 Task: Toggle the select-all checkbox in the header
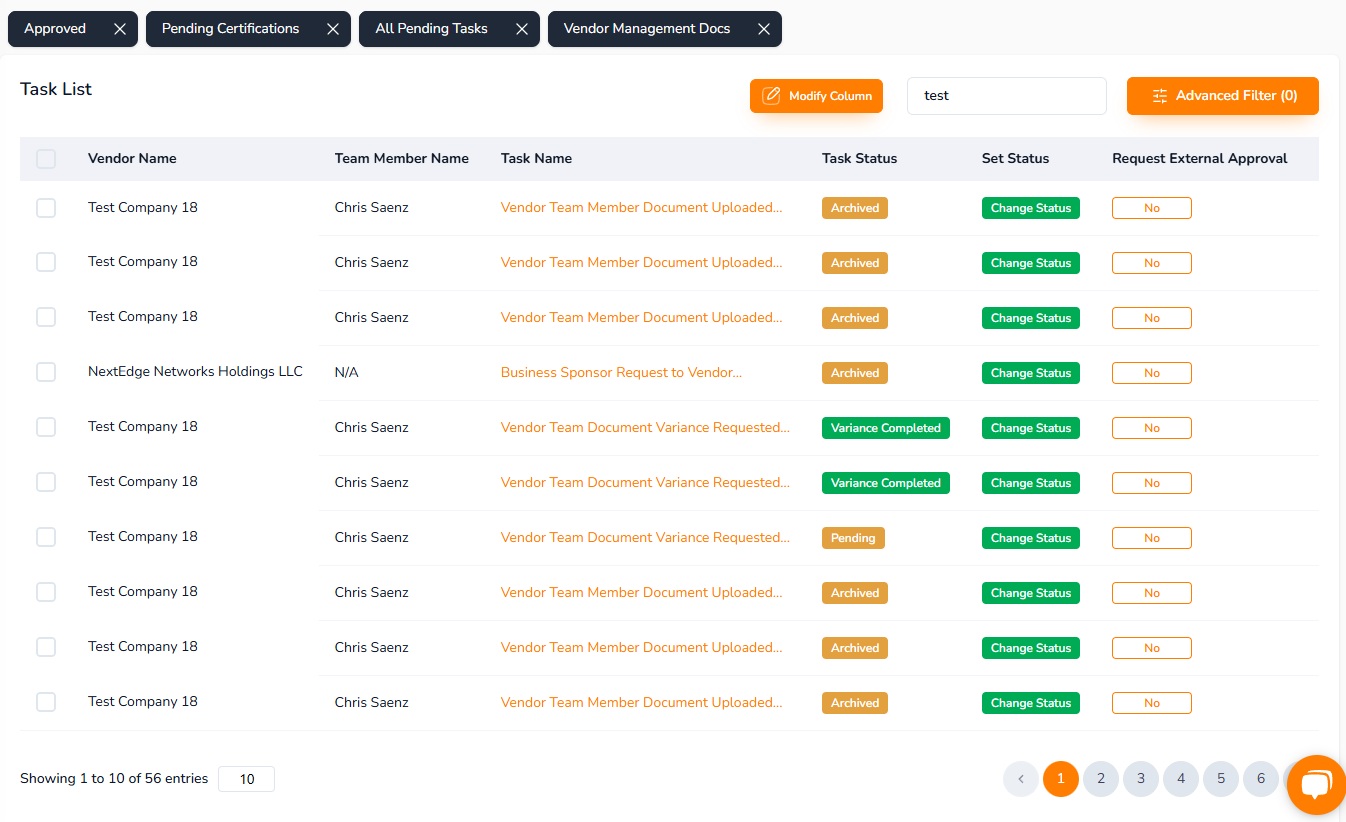click(46, 158)
